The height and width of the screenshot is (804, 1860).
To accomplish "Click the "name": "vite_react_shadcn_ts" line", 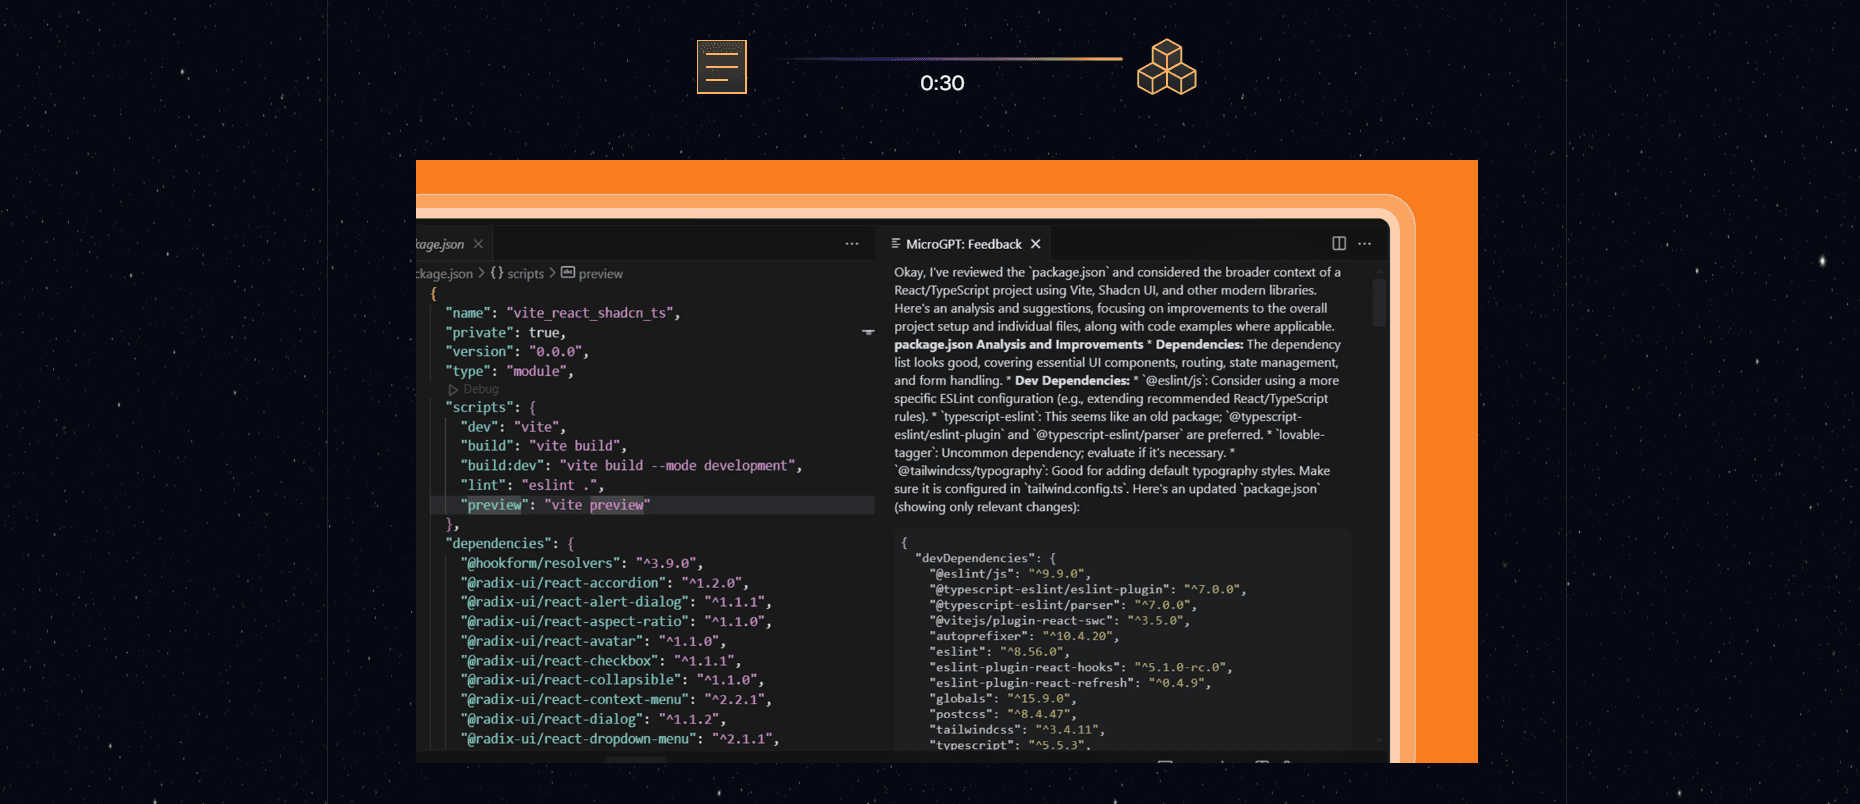I will [563, 313].
